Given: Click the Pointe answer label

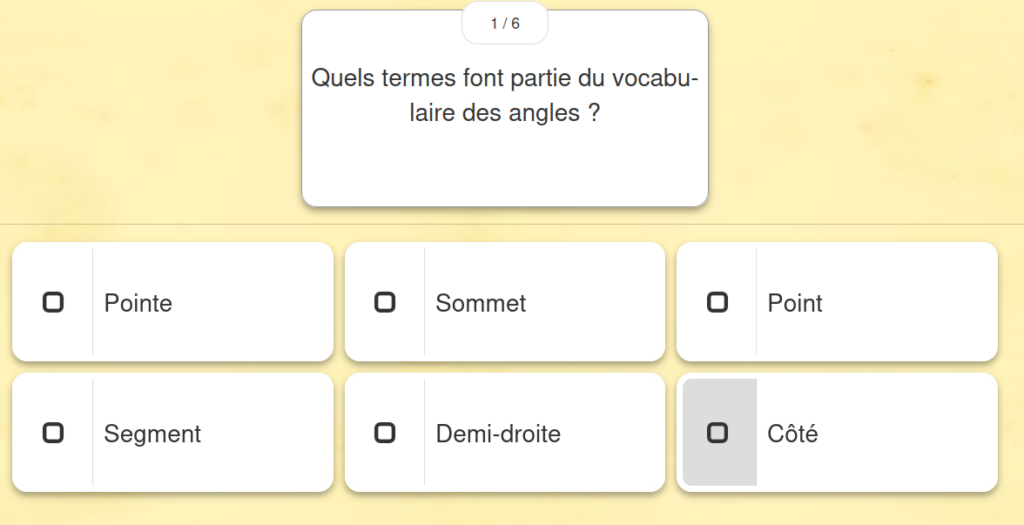Looking at the screenshot, I should pos(138,303).
